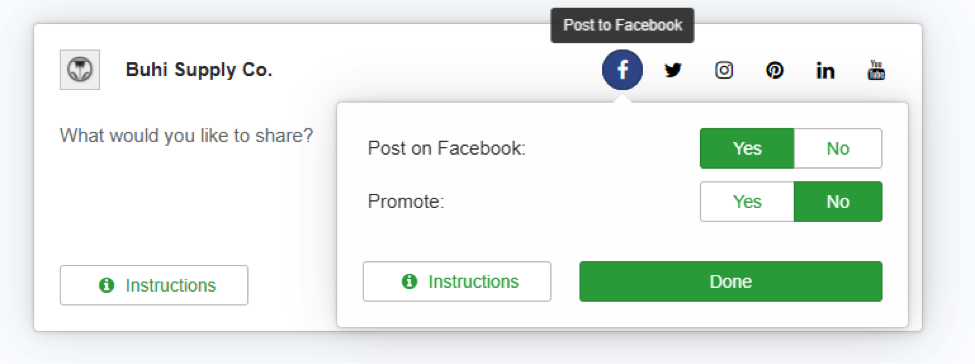Viewport: 975px width, 364px height.
Task: Confirm settings with the Done button
Action: click(x=731, y=281)
